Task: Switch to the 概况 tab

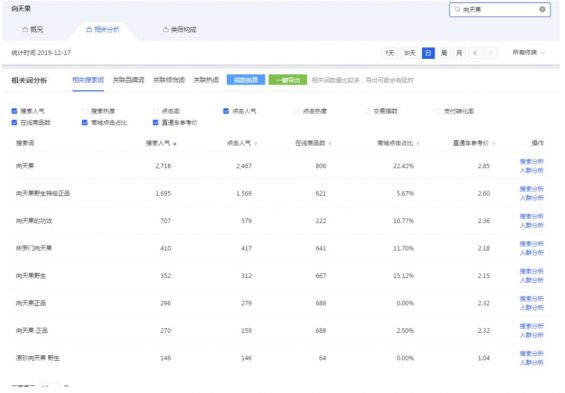Action: tap(33, 29)
